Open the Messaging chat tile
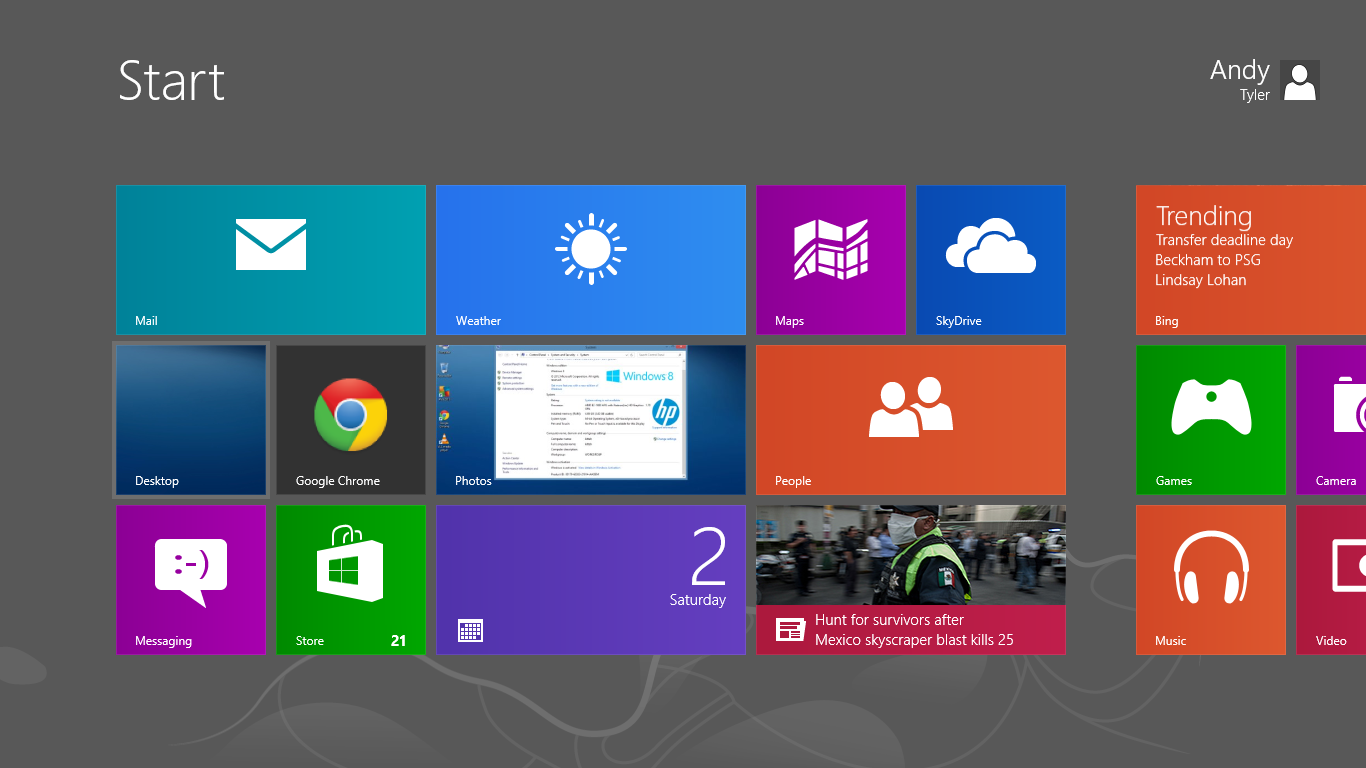Image resolution: width=1366 pixels, height=768 pixels. (x=191, y=580)
